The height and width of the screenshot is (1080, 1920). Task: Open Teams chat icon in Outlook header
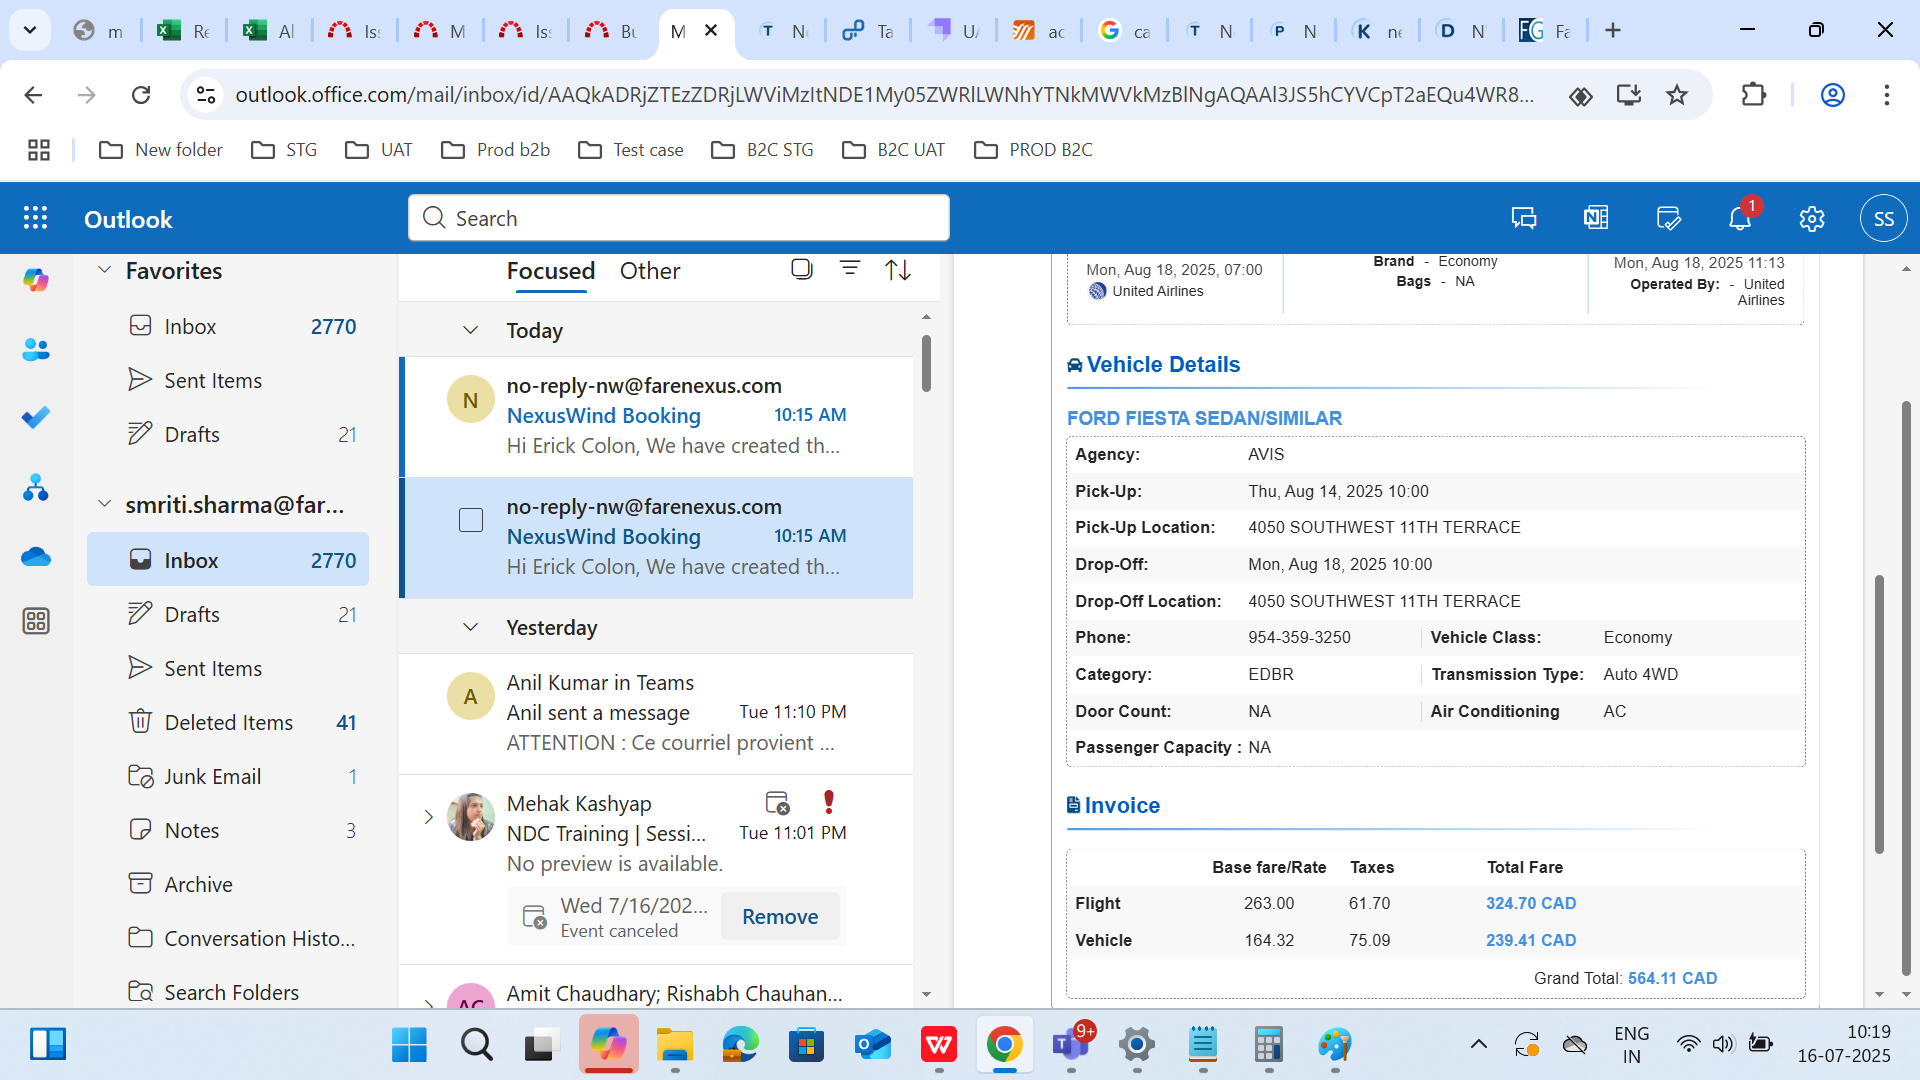click(1524, 218)
